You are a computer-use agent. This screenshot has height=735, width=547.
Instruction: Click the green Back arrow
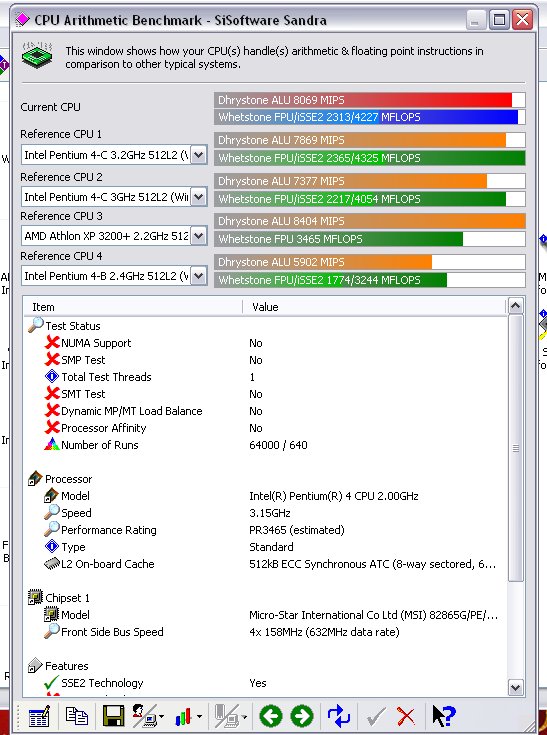coord(271,716)
